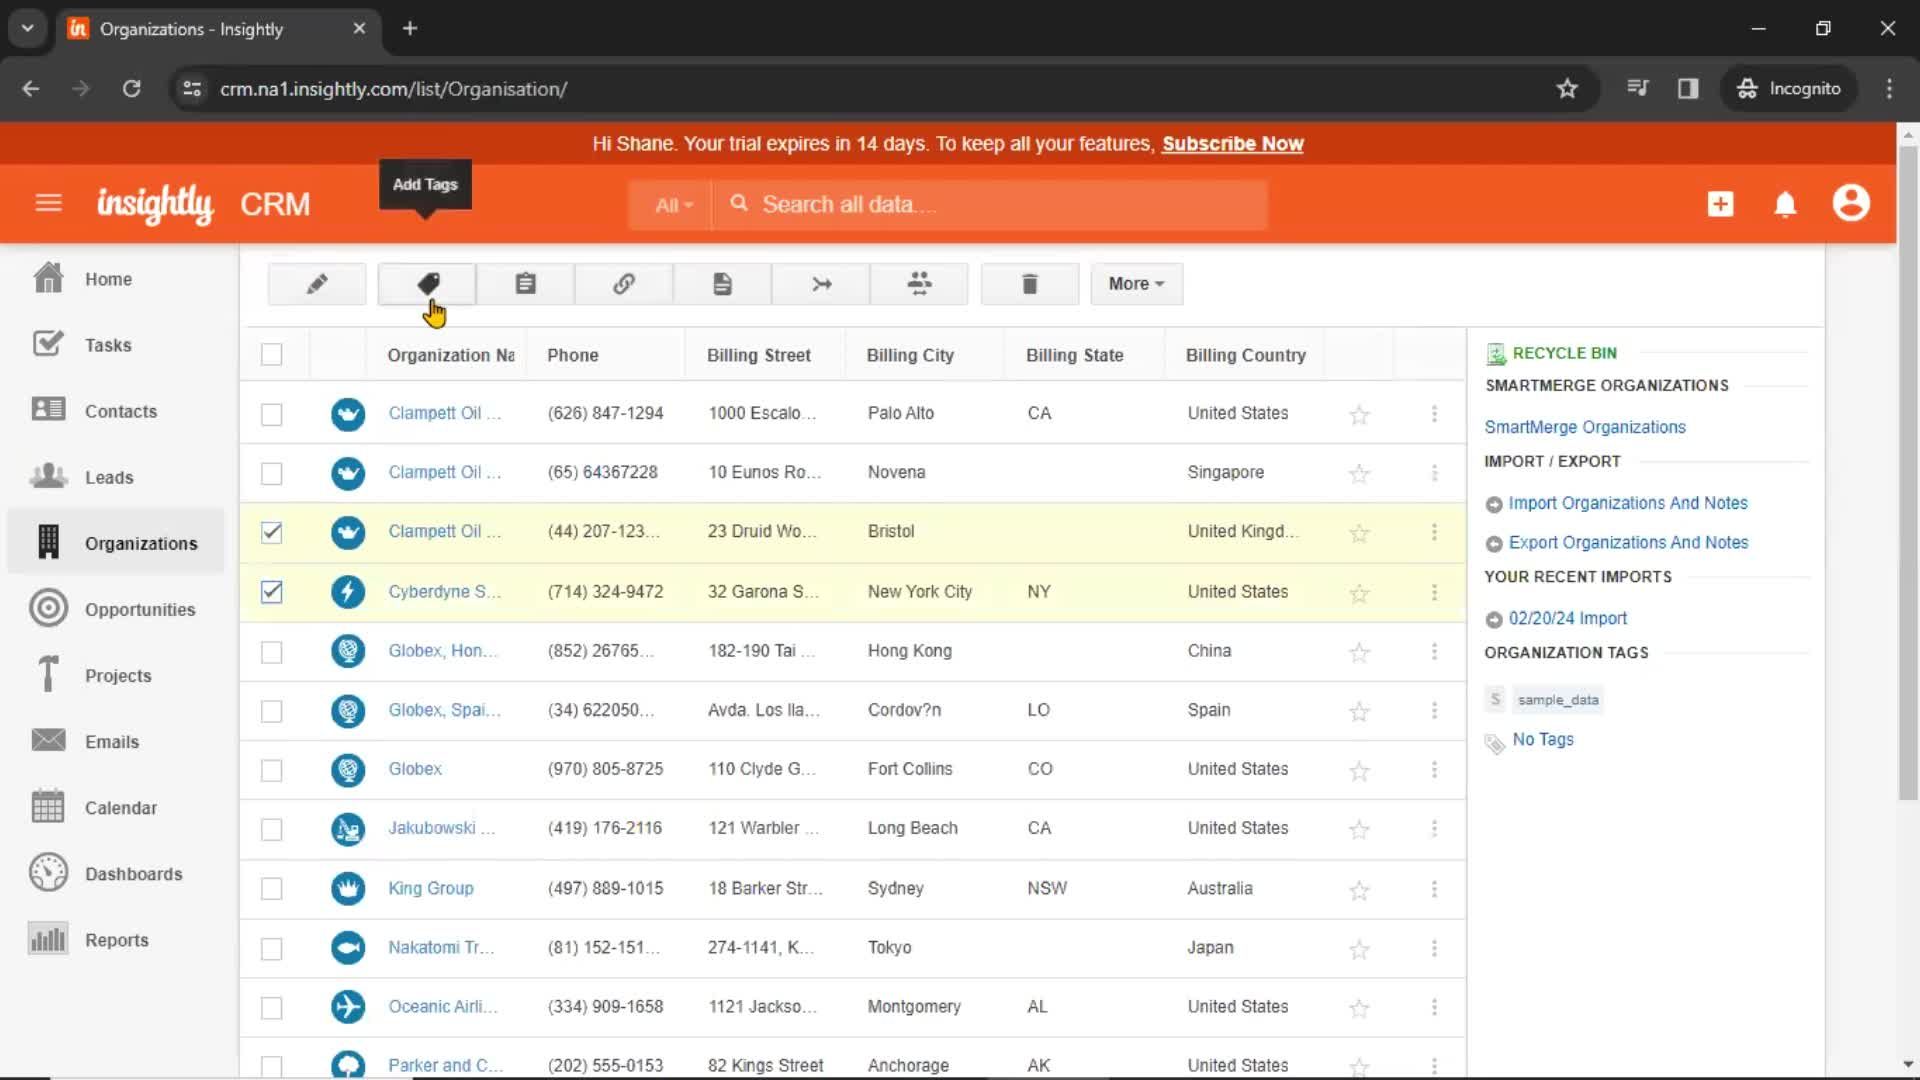
Task: Star the King Group row
Action: (1359, 890)
